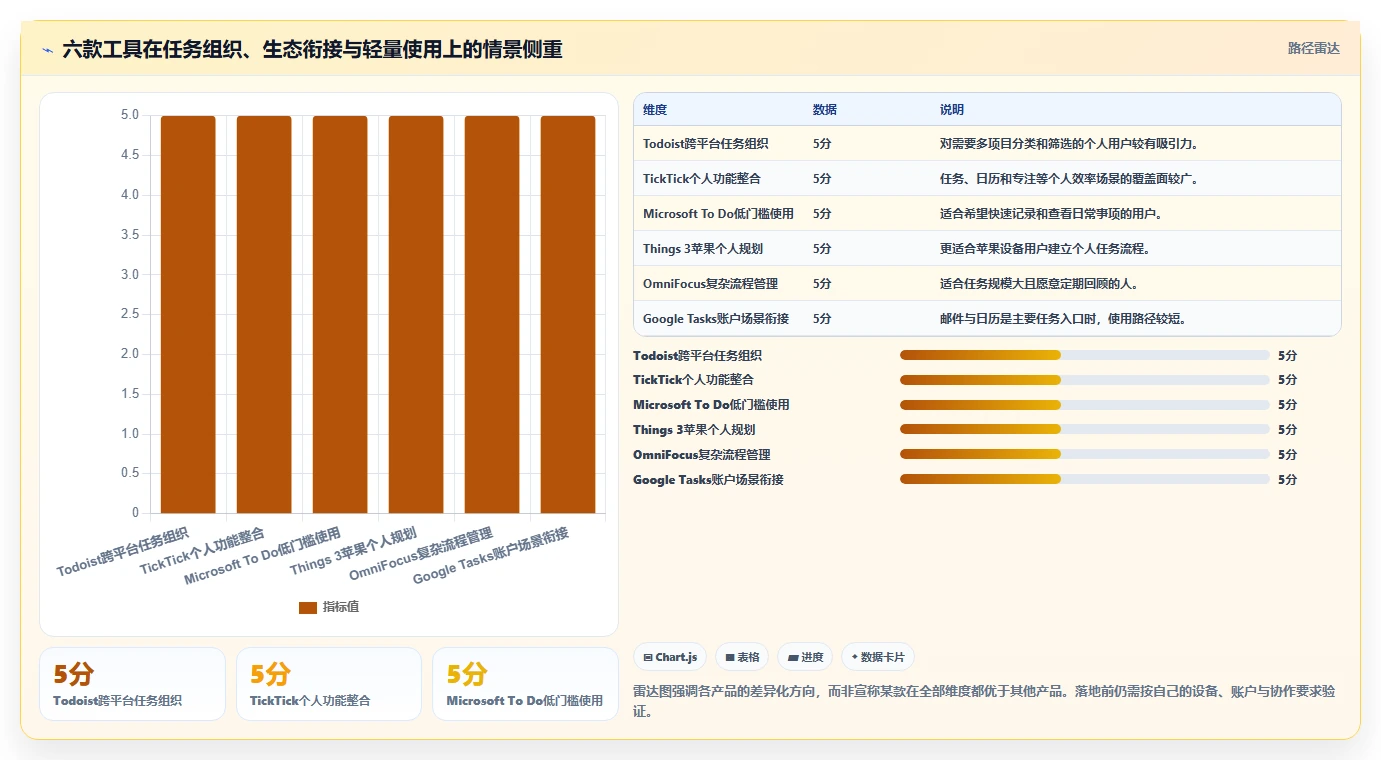
Task: Click the 数据 column header
Action: pos(825,109)
